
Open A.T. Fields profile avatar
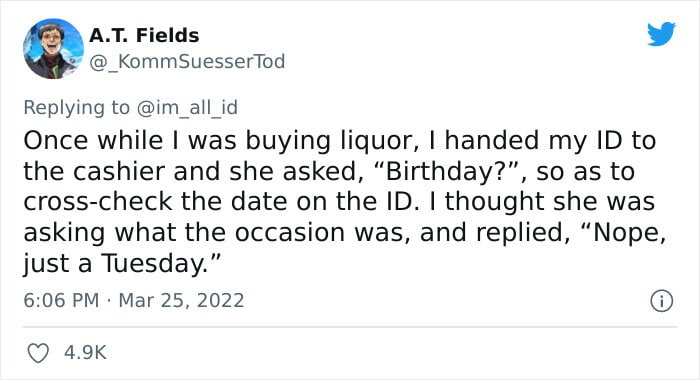coord(54,49)
